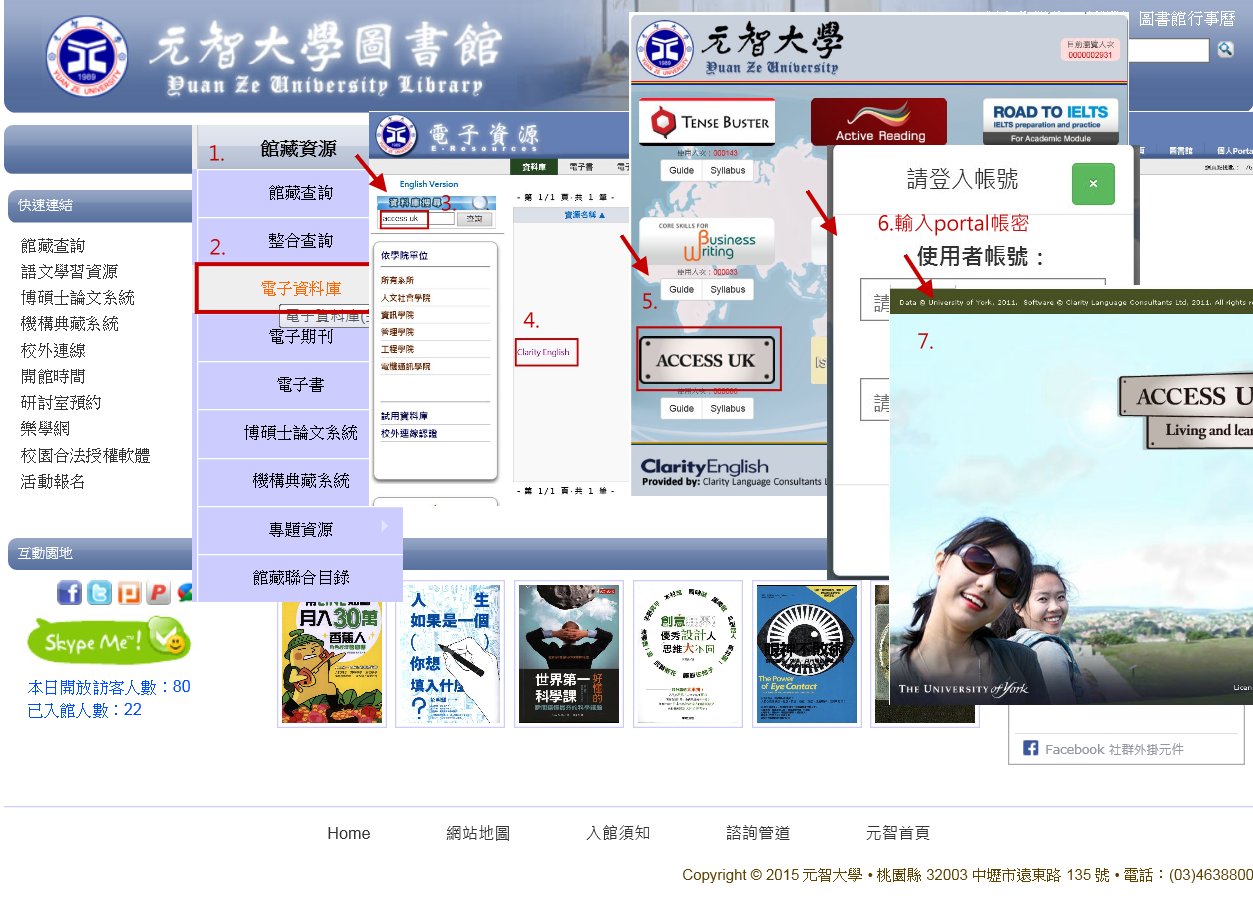Screen dimensions: 1253x904
Task: Click the magnifier search icon in header
Action: pos(1225,49)
